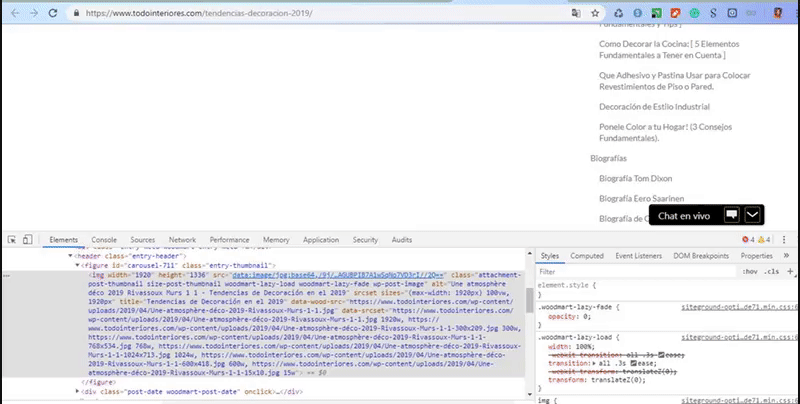This screenshot has width=800, height=404.
Task: Open the Performance tab
Action: pos(230,240)
